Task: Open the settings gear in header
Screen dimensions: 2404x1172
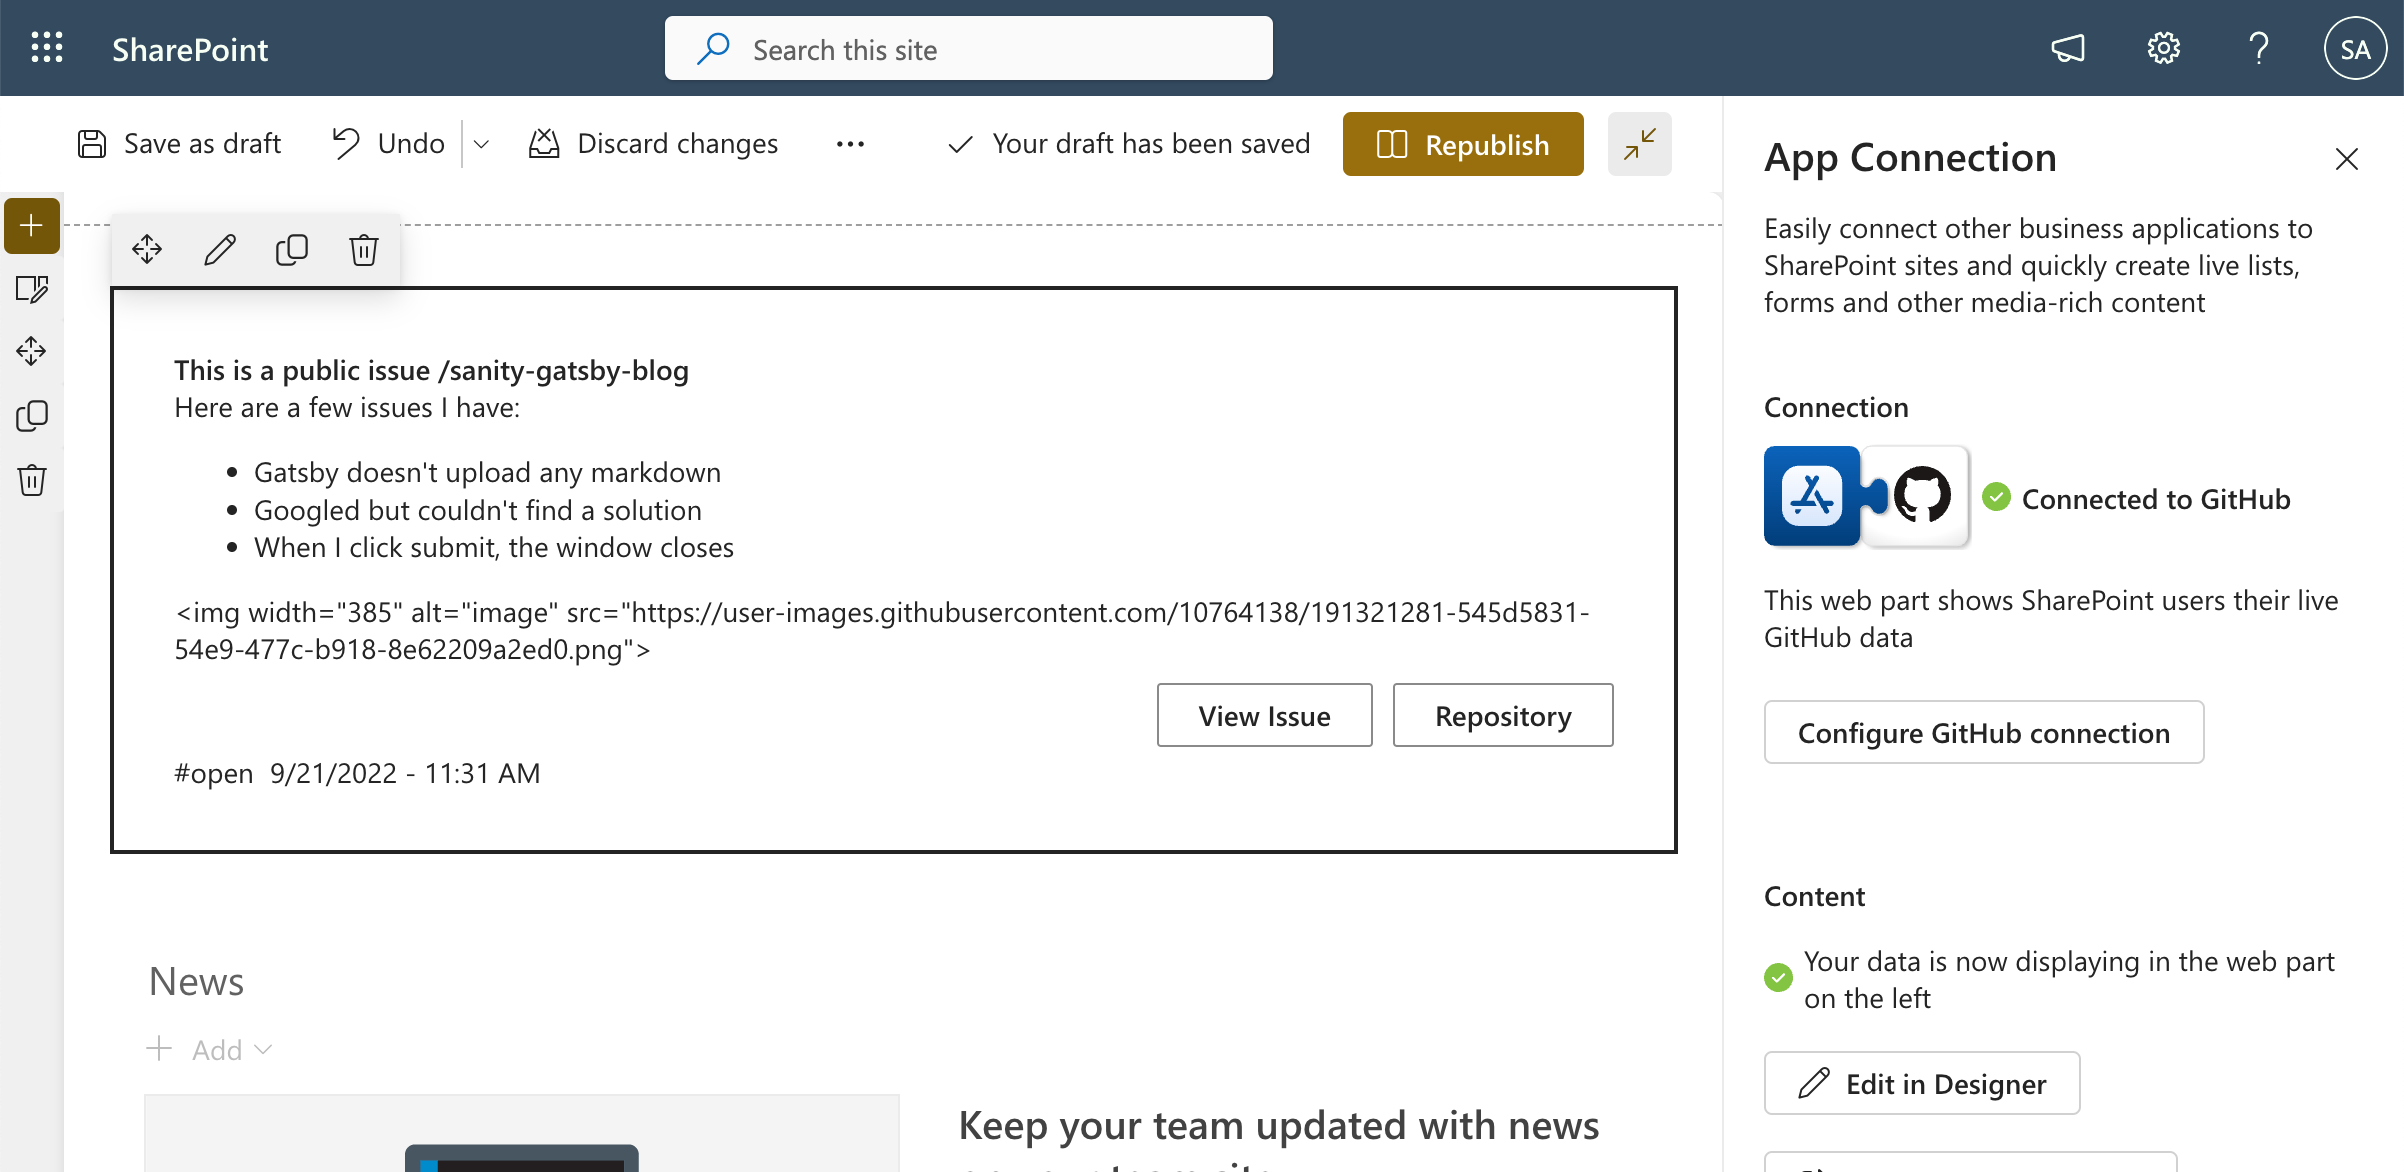Action: pyautogui.click(x=2163, y=48)
